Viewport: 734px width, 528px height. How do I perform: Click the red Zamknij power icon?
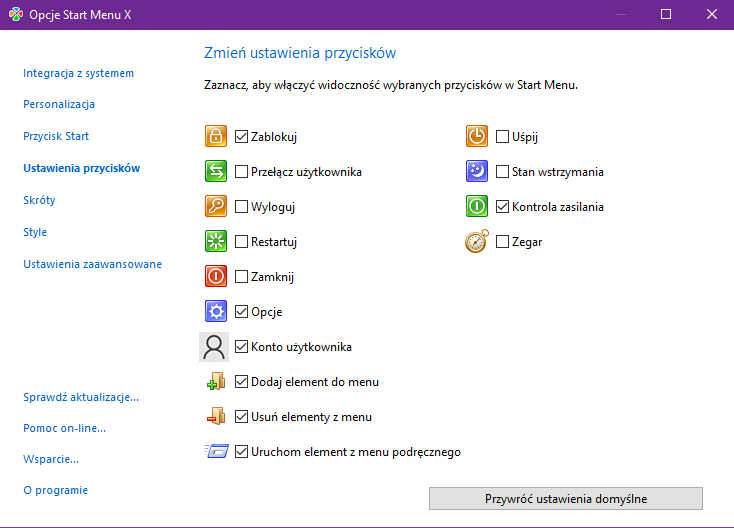[216, 276]
